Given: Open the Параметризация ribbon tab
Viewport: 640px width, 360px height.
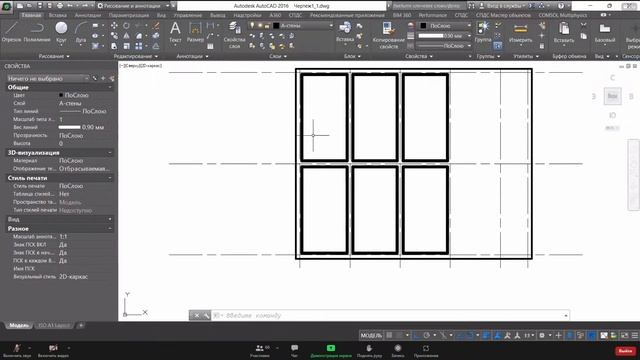Looking at the screenshot, I should 129,15.
